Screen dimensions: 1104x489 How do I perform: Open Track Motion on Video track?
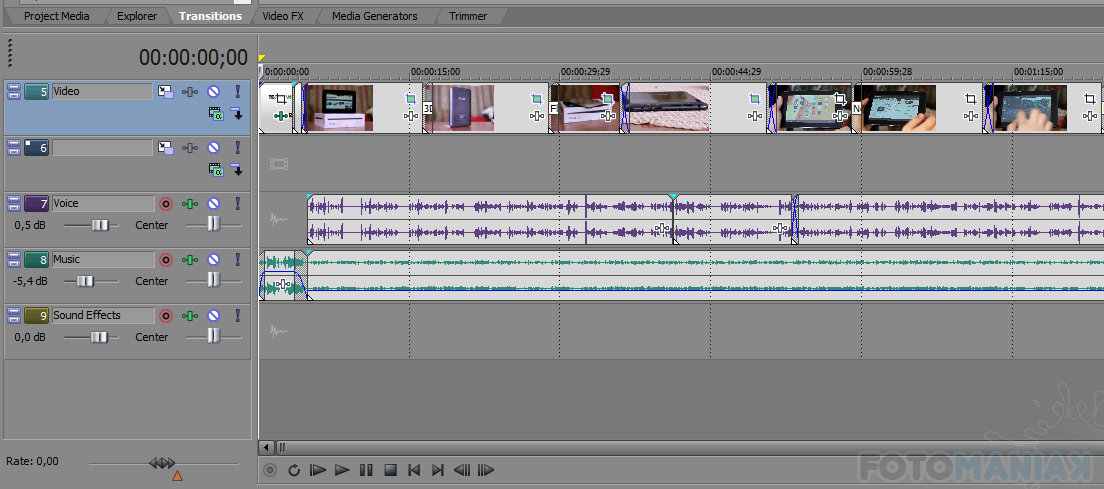click(x=165, y=92)
